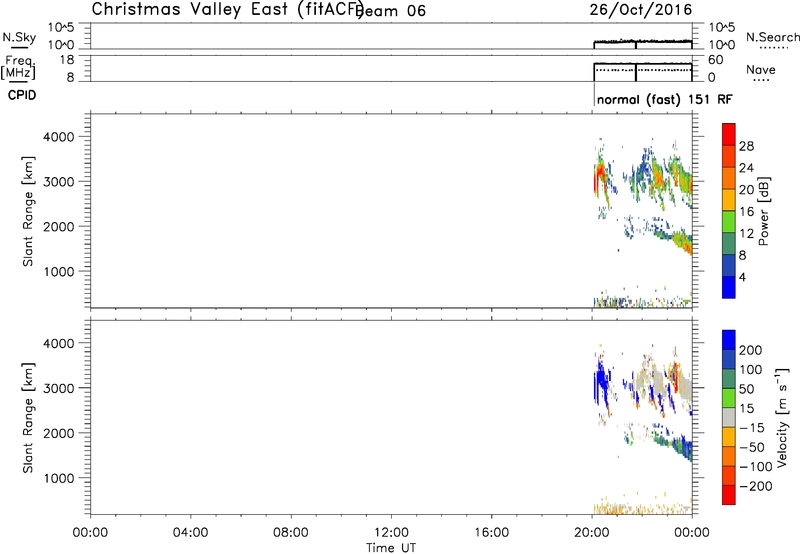Click the 'Velocity [m s-1]' colorbar title

coord(782,418)
